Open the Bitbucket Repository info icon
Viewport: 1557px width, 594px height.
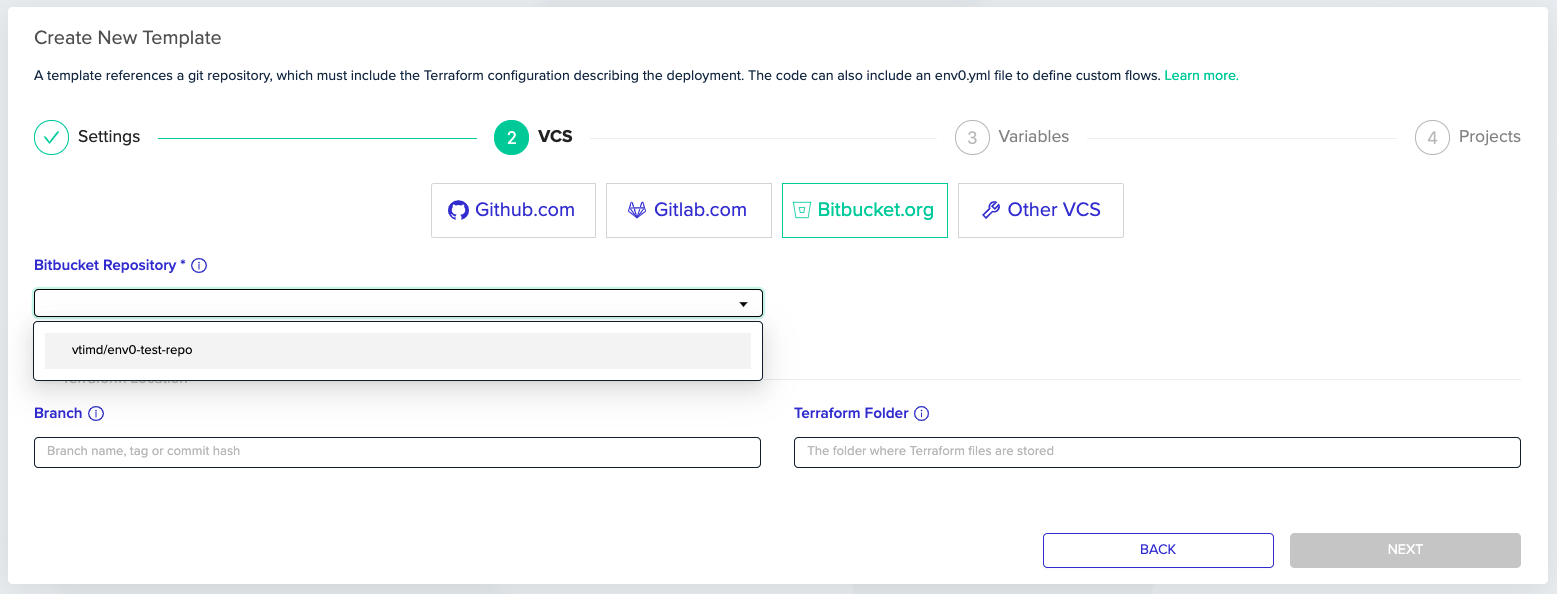199,265
